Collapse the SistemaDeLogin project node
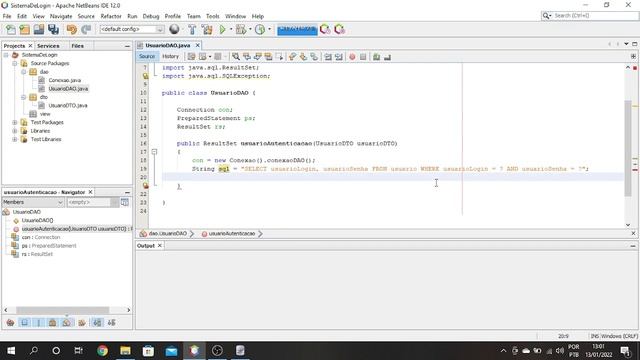The width and height of the screenshot is (640, 360). coord(6,55)
